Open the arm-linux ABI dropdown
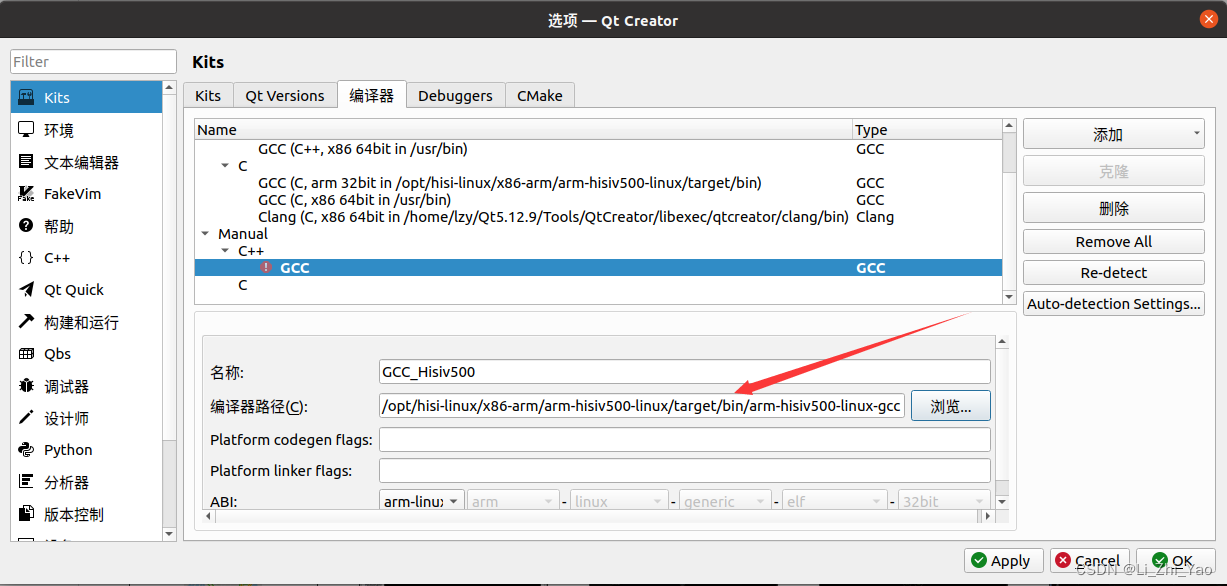The width and height of the screenshot is (1227, 586). [422, 501]
